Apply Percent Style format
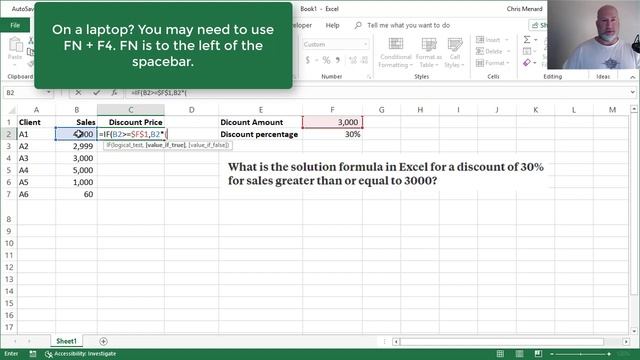Screen dimensions: 640x360 tap(326, 60)
